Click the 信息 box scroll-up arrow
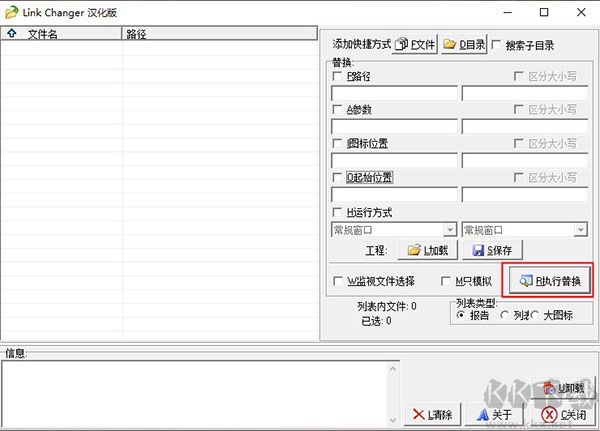This screenshot has width=600, height=431. point(393,369)
